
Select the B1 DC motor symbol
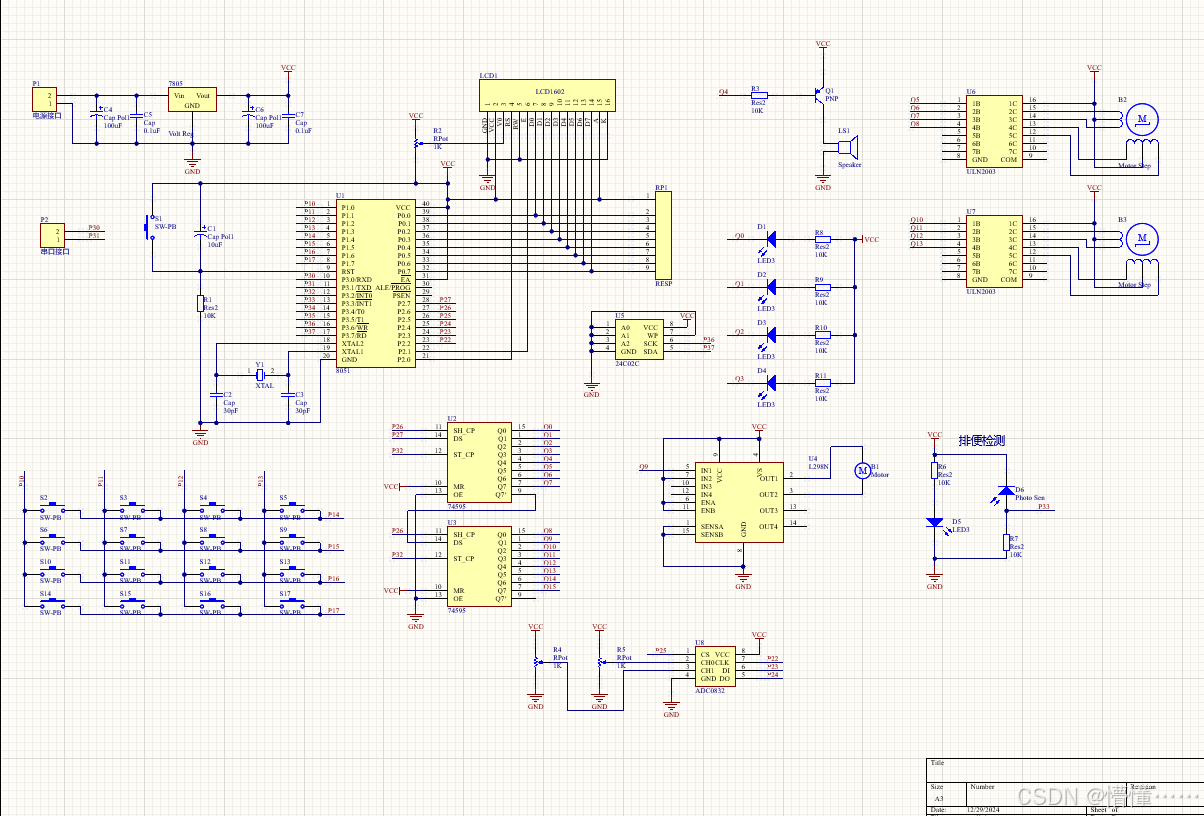coord(861,471)
